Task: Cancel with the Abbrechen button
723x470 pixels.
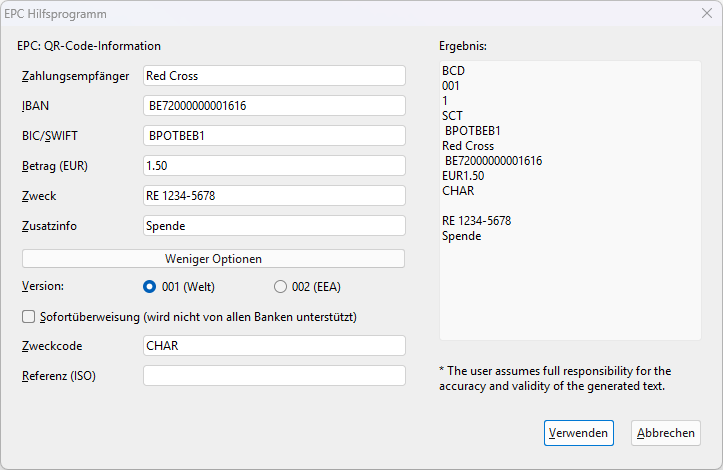Action: [x=666, y=433]
